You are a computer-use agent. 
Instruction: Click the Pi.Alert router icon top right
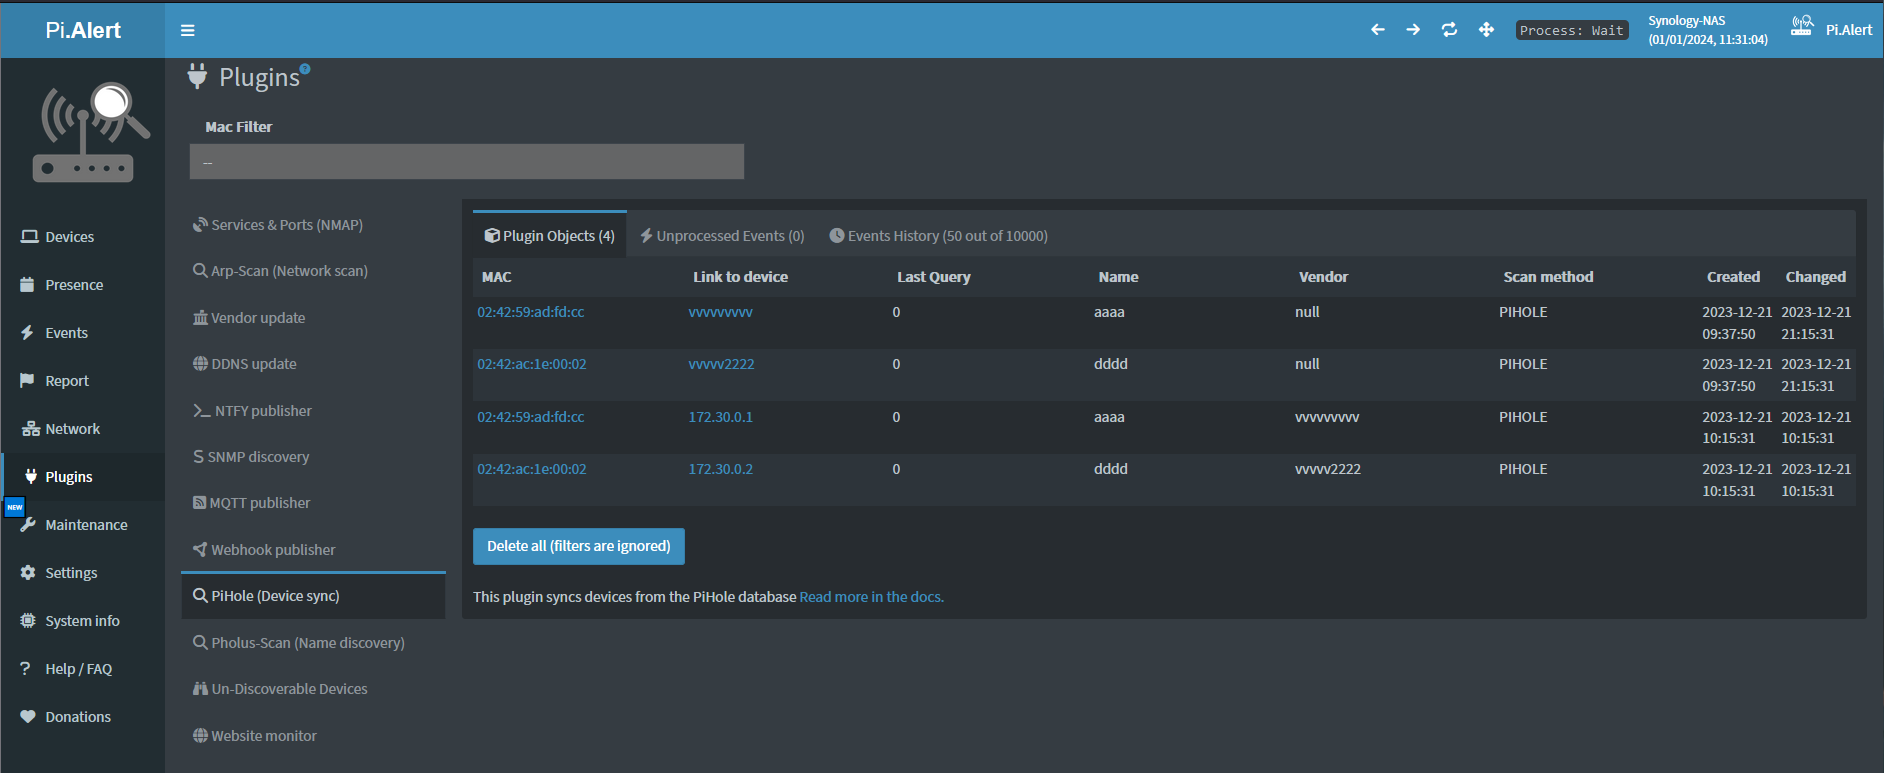[1801, 27]
